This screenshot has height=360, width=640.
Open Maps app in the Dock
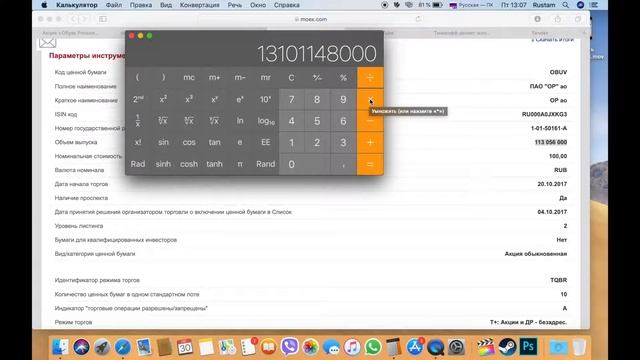pyautogui.click(x=227, y=347)
